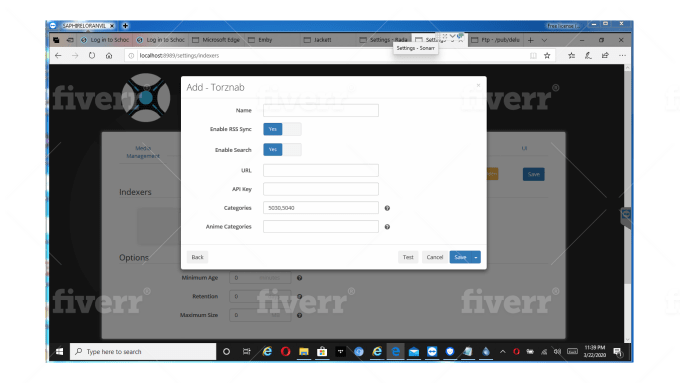Click the background Save button on settings page

pos(533,174)
